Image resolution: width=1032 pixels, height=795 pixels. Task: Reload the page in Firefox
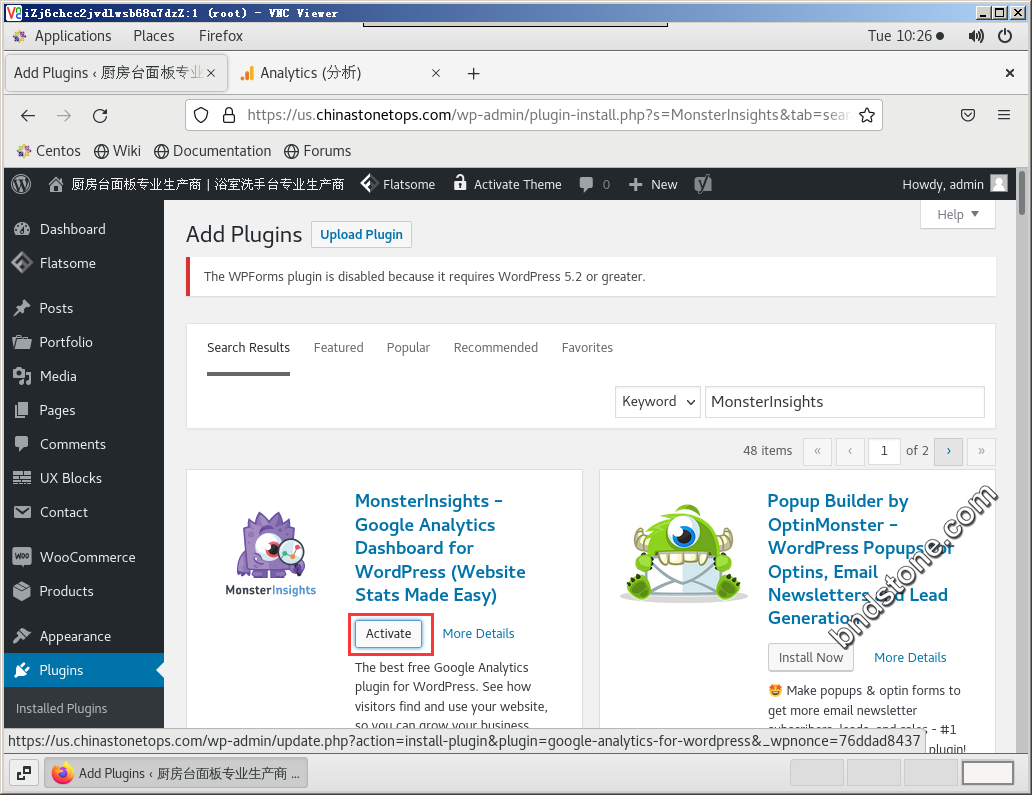coord(100,116)
